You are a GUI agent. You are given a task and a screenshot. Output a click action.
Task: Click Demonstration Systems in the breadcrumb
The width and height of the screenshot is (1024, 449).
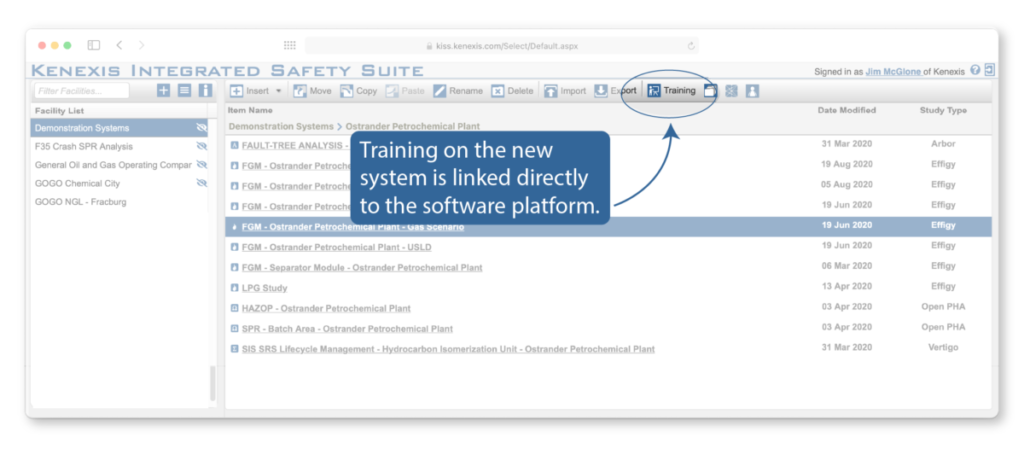tap(280, 126)
